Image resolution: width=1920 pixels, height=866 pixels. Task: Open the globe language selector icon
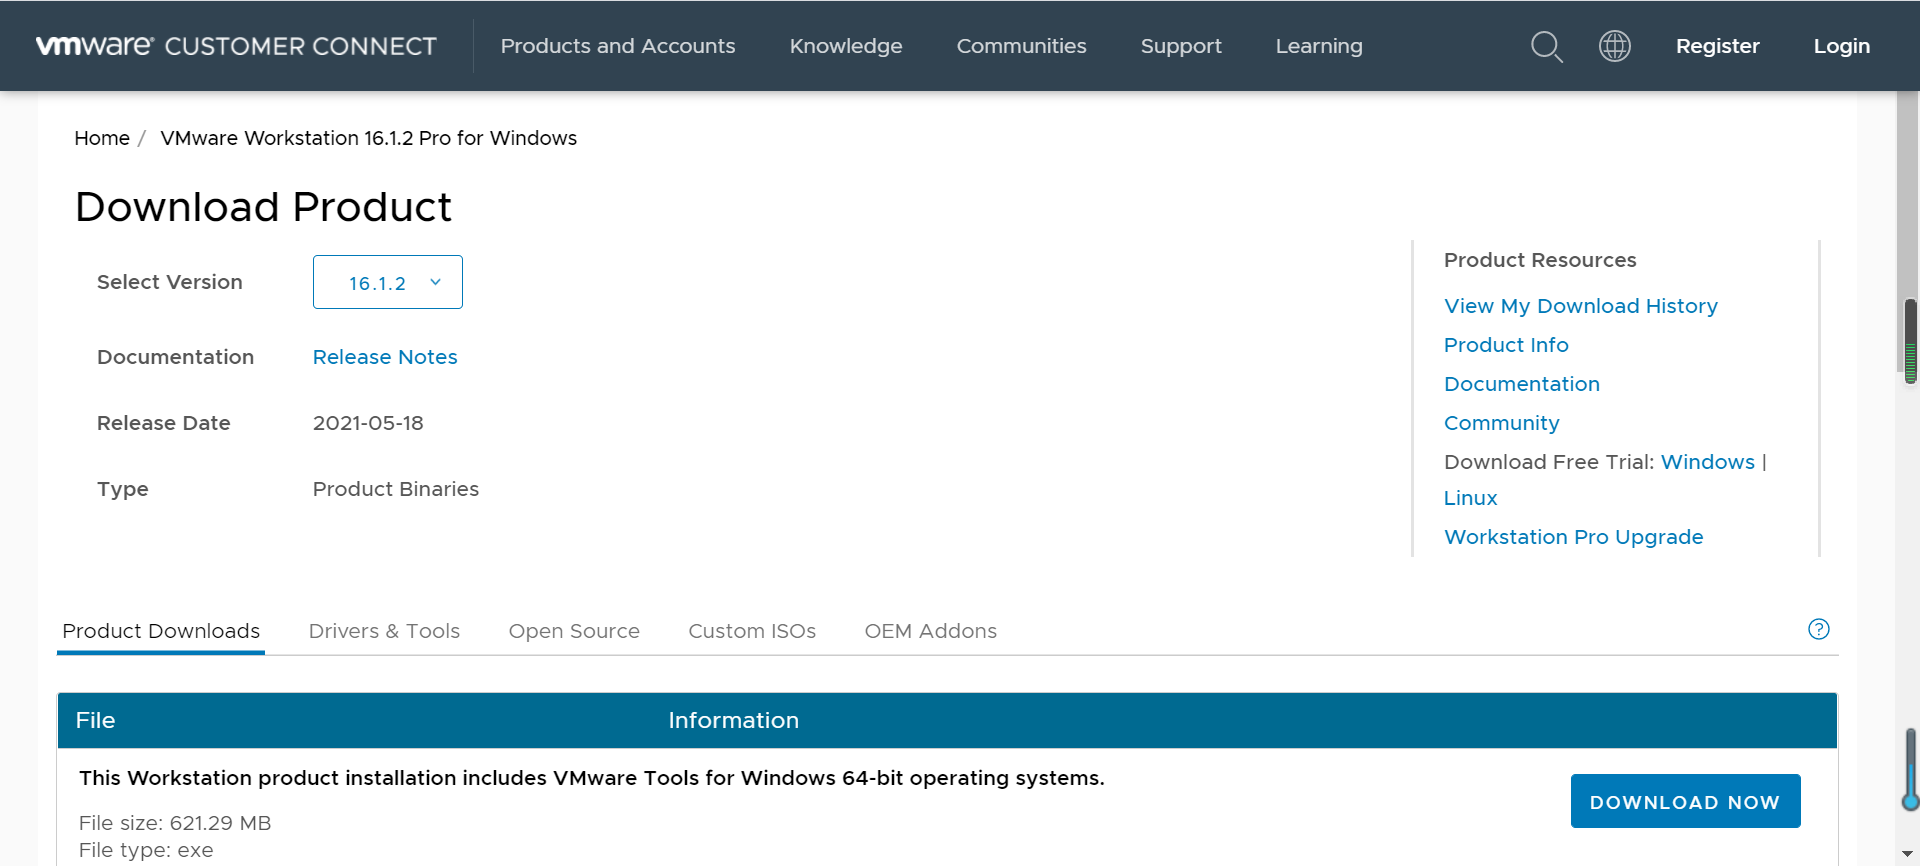pyautogui.click(x=1614, y=46)
